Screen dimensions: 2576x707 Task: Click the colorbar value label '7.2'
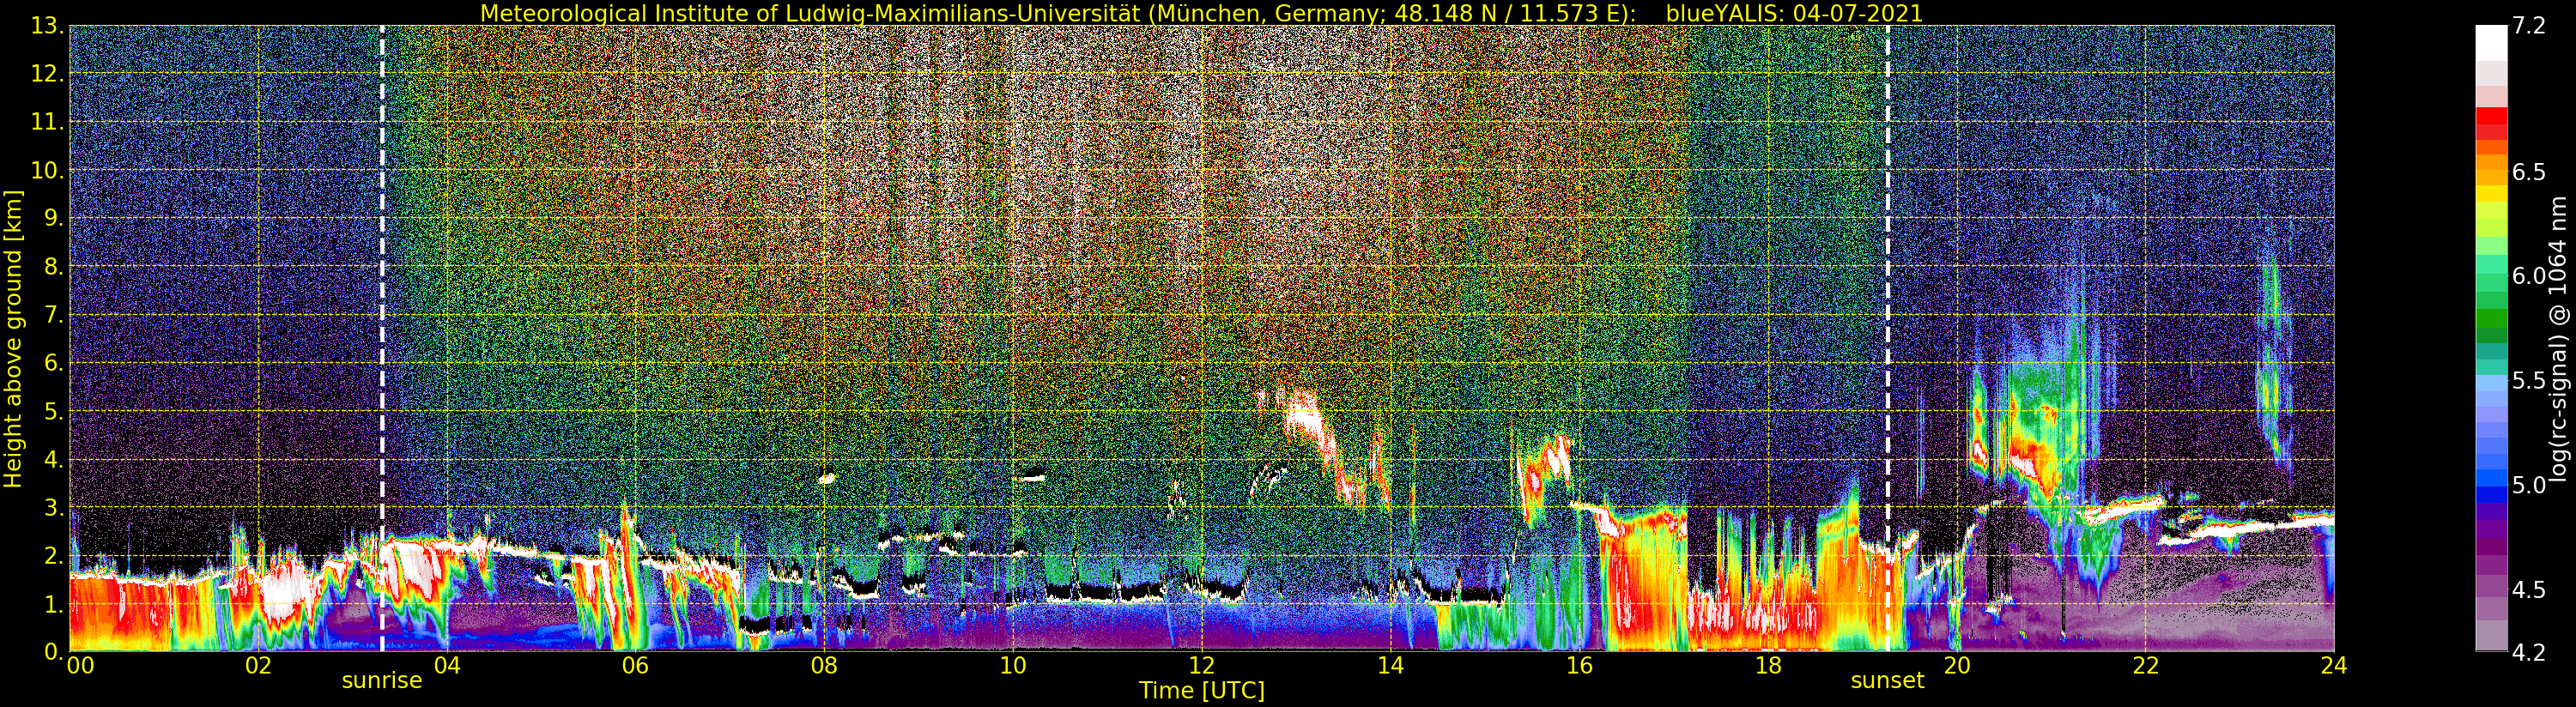click(2528, 27)
